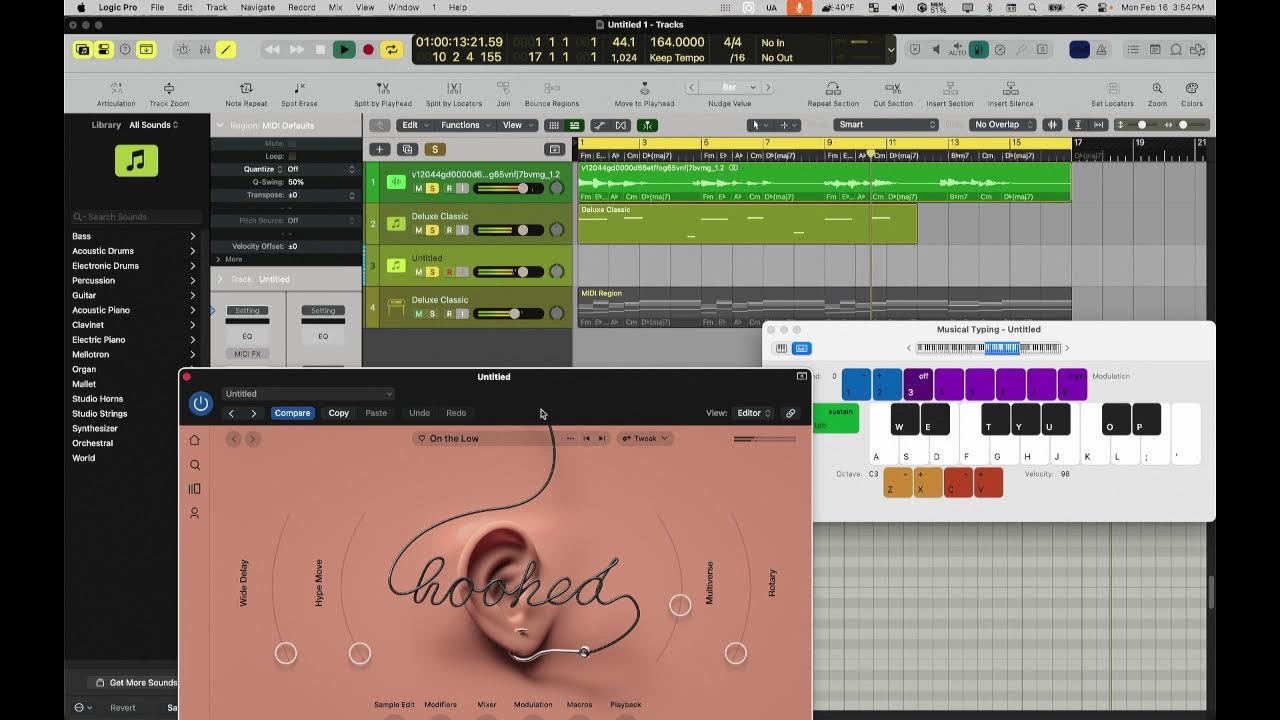Open the No Overlap drag dropdown
Viewport: 1280px width, 720px height.
[1002, 125]
